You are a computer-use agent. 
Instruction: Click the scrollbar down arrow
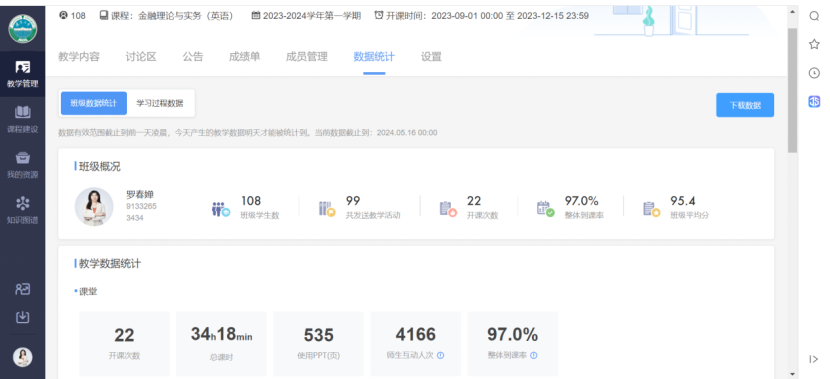(x=792, y=374)
